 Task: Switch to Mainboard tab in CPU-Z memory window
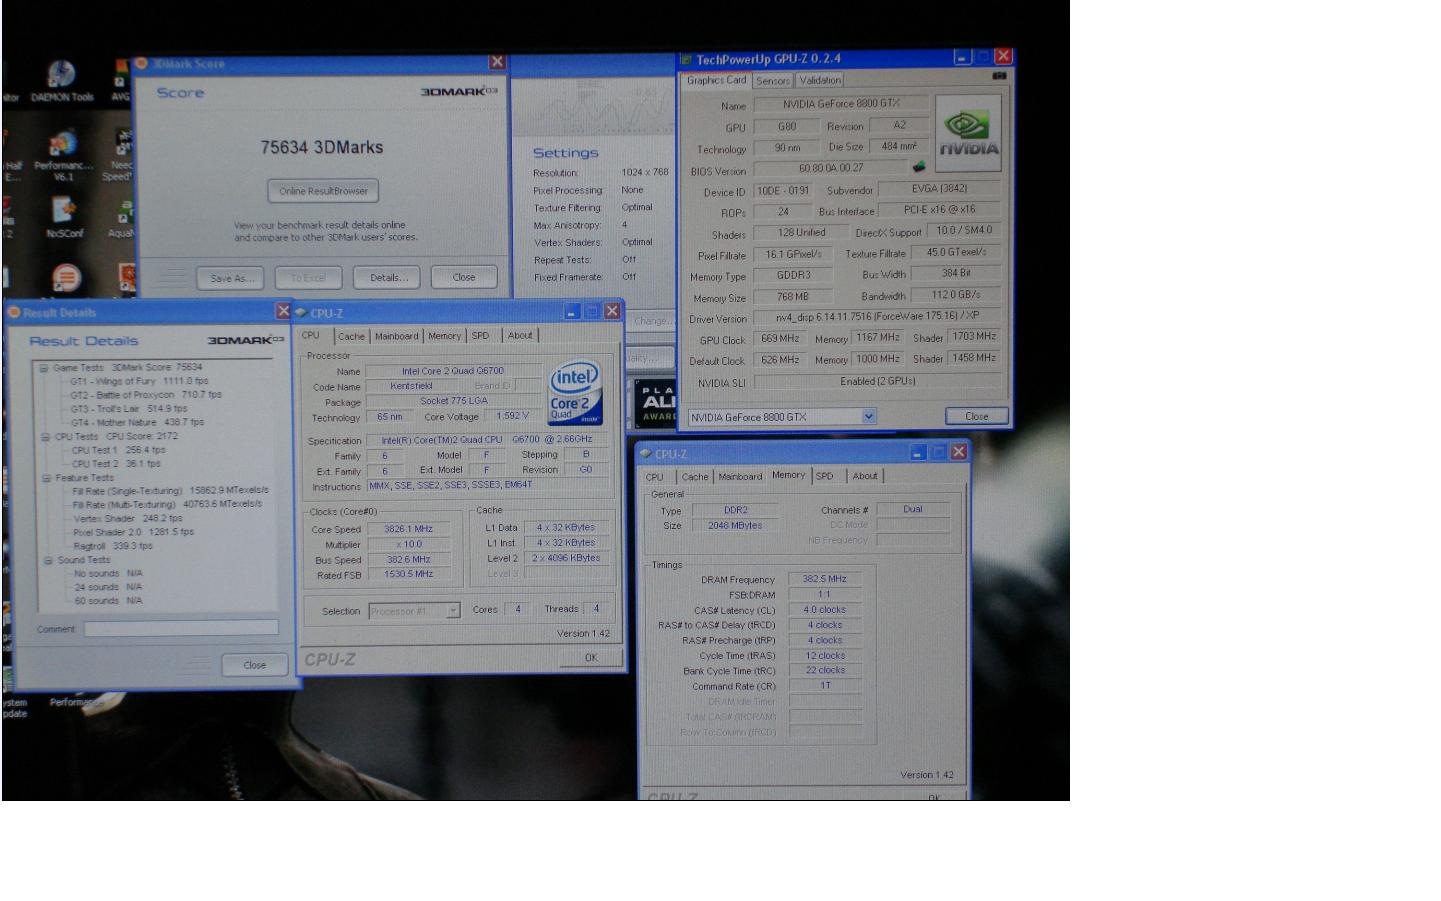(x=740, y=477)
